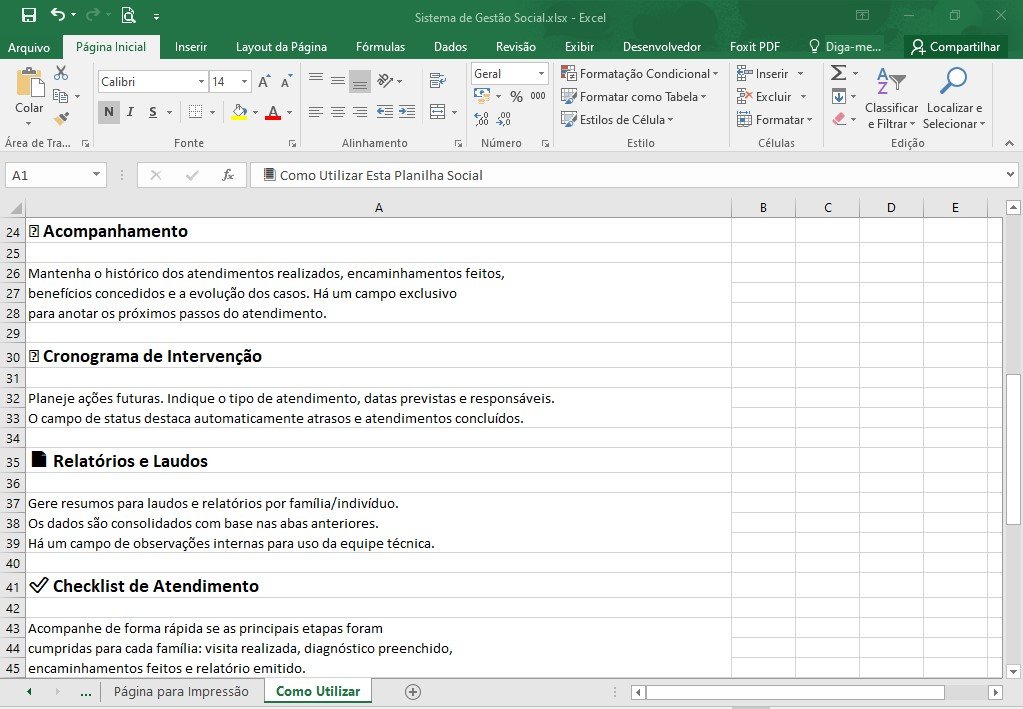Open the Localizar e Selecionar menu
The width and height of the screenshot is (1023, 709).
click(954, 97)
